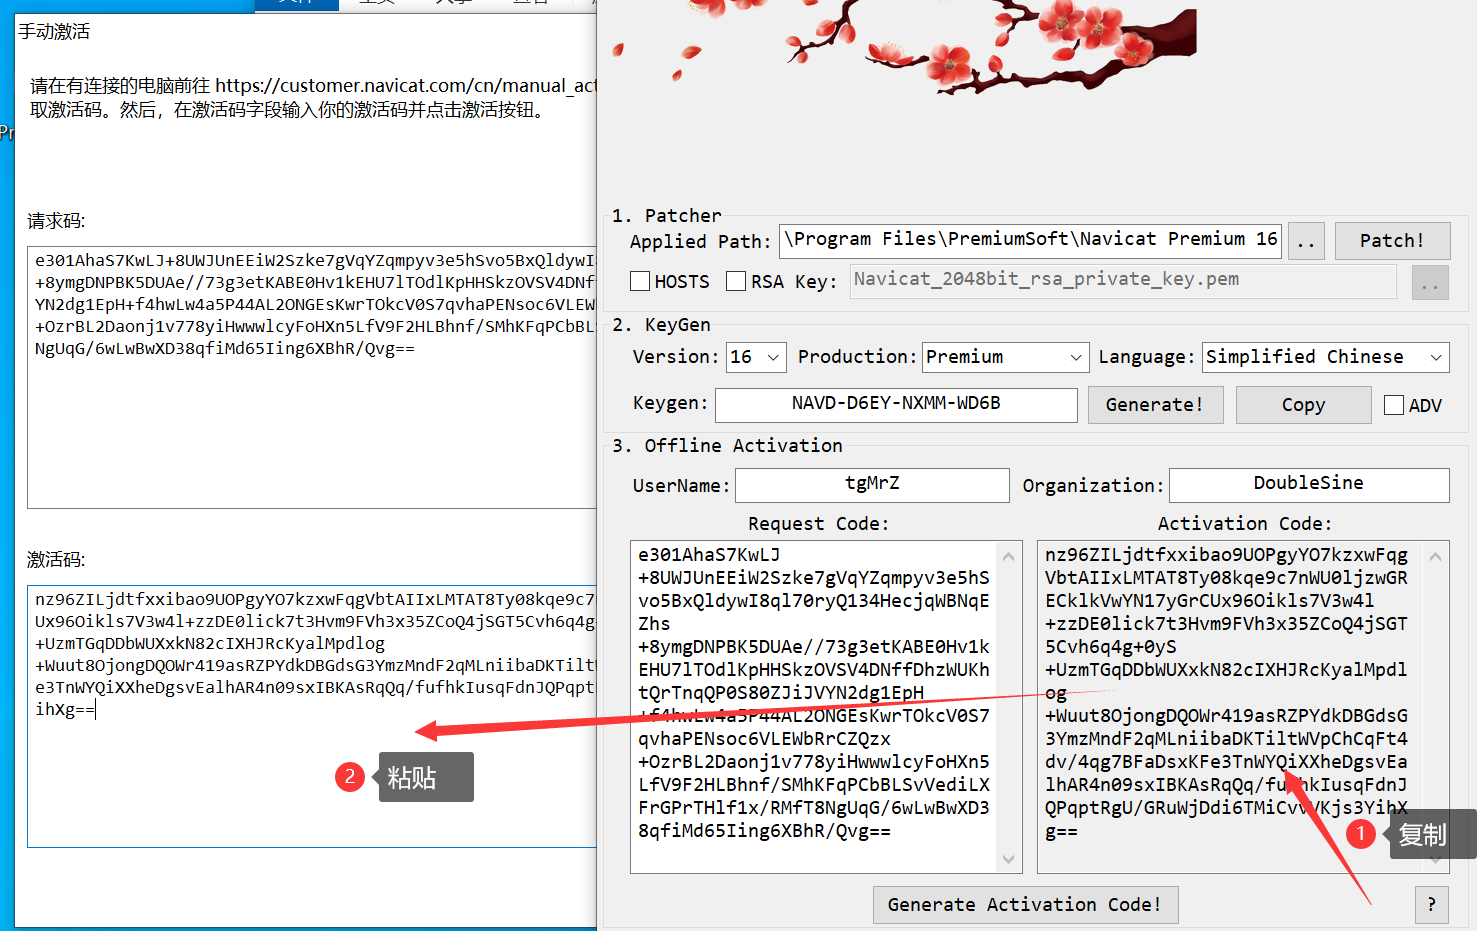Check the ADV option
This screenshot has width=1477, height=931.
1394,405
